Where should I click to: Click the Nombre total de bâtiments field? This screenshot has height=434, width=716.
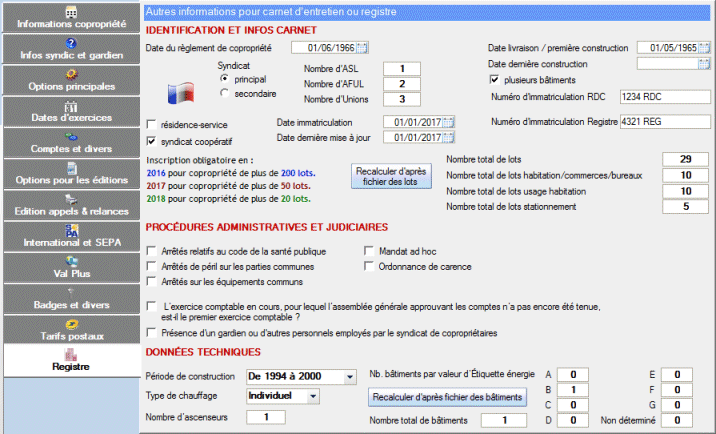point(504,420)
